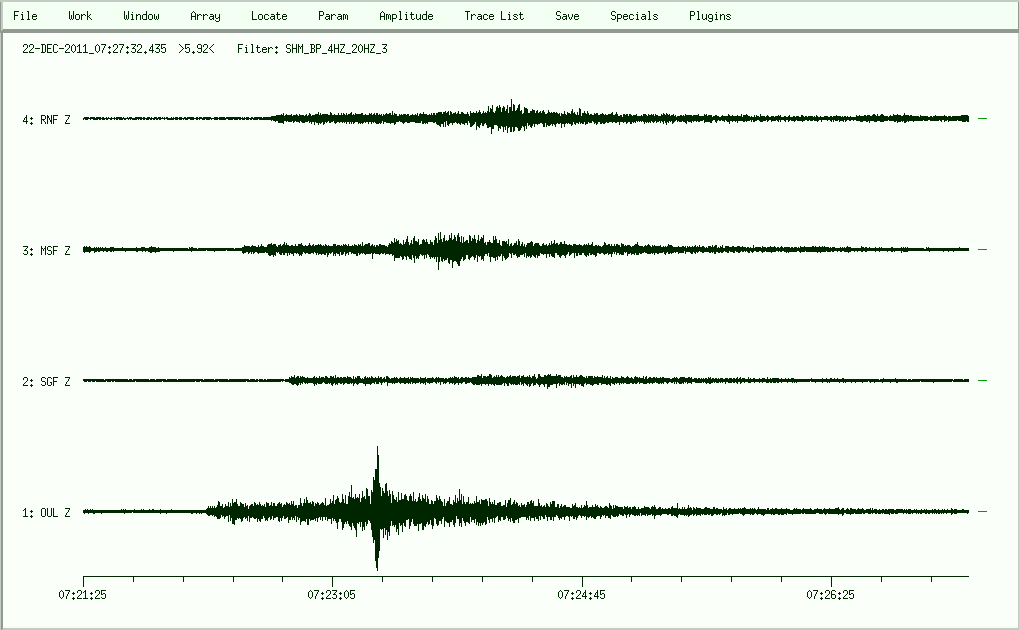
Task: Expand the Param menu
Action: pos(333,16)
